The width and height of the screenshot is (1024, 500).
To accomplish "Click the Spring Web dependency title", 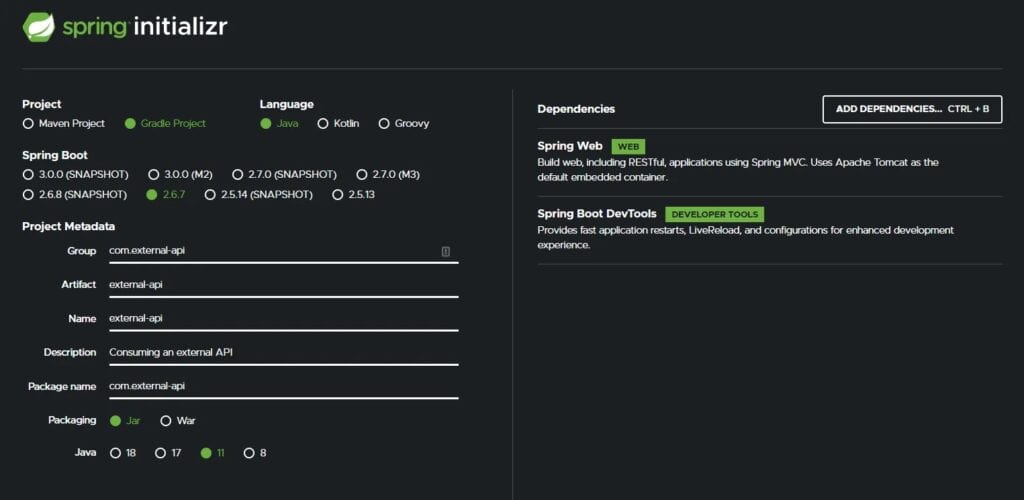I will (x=569, y=146).
